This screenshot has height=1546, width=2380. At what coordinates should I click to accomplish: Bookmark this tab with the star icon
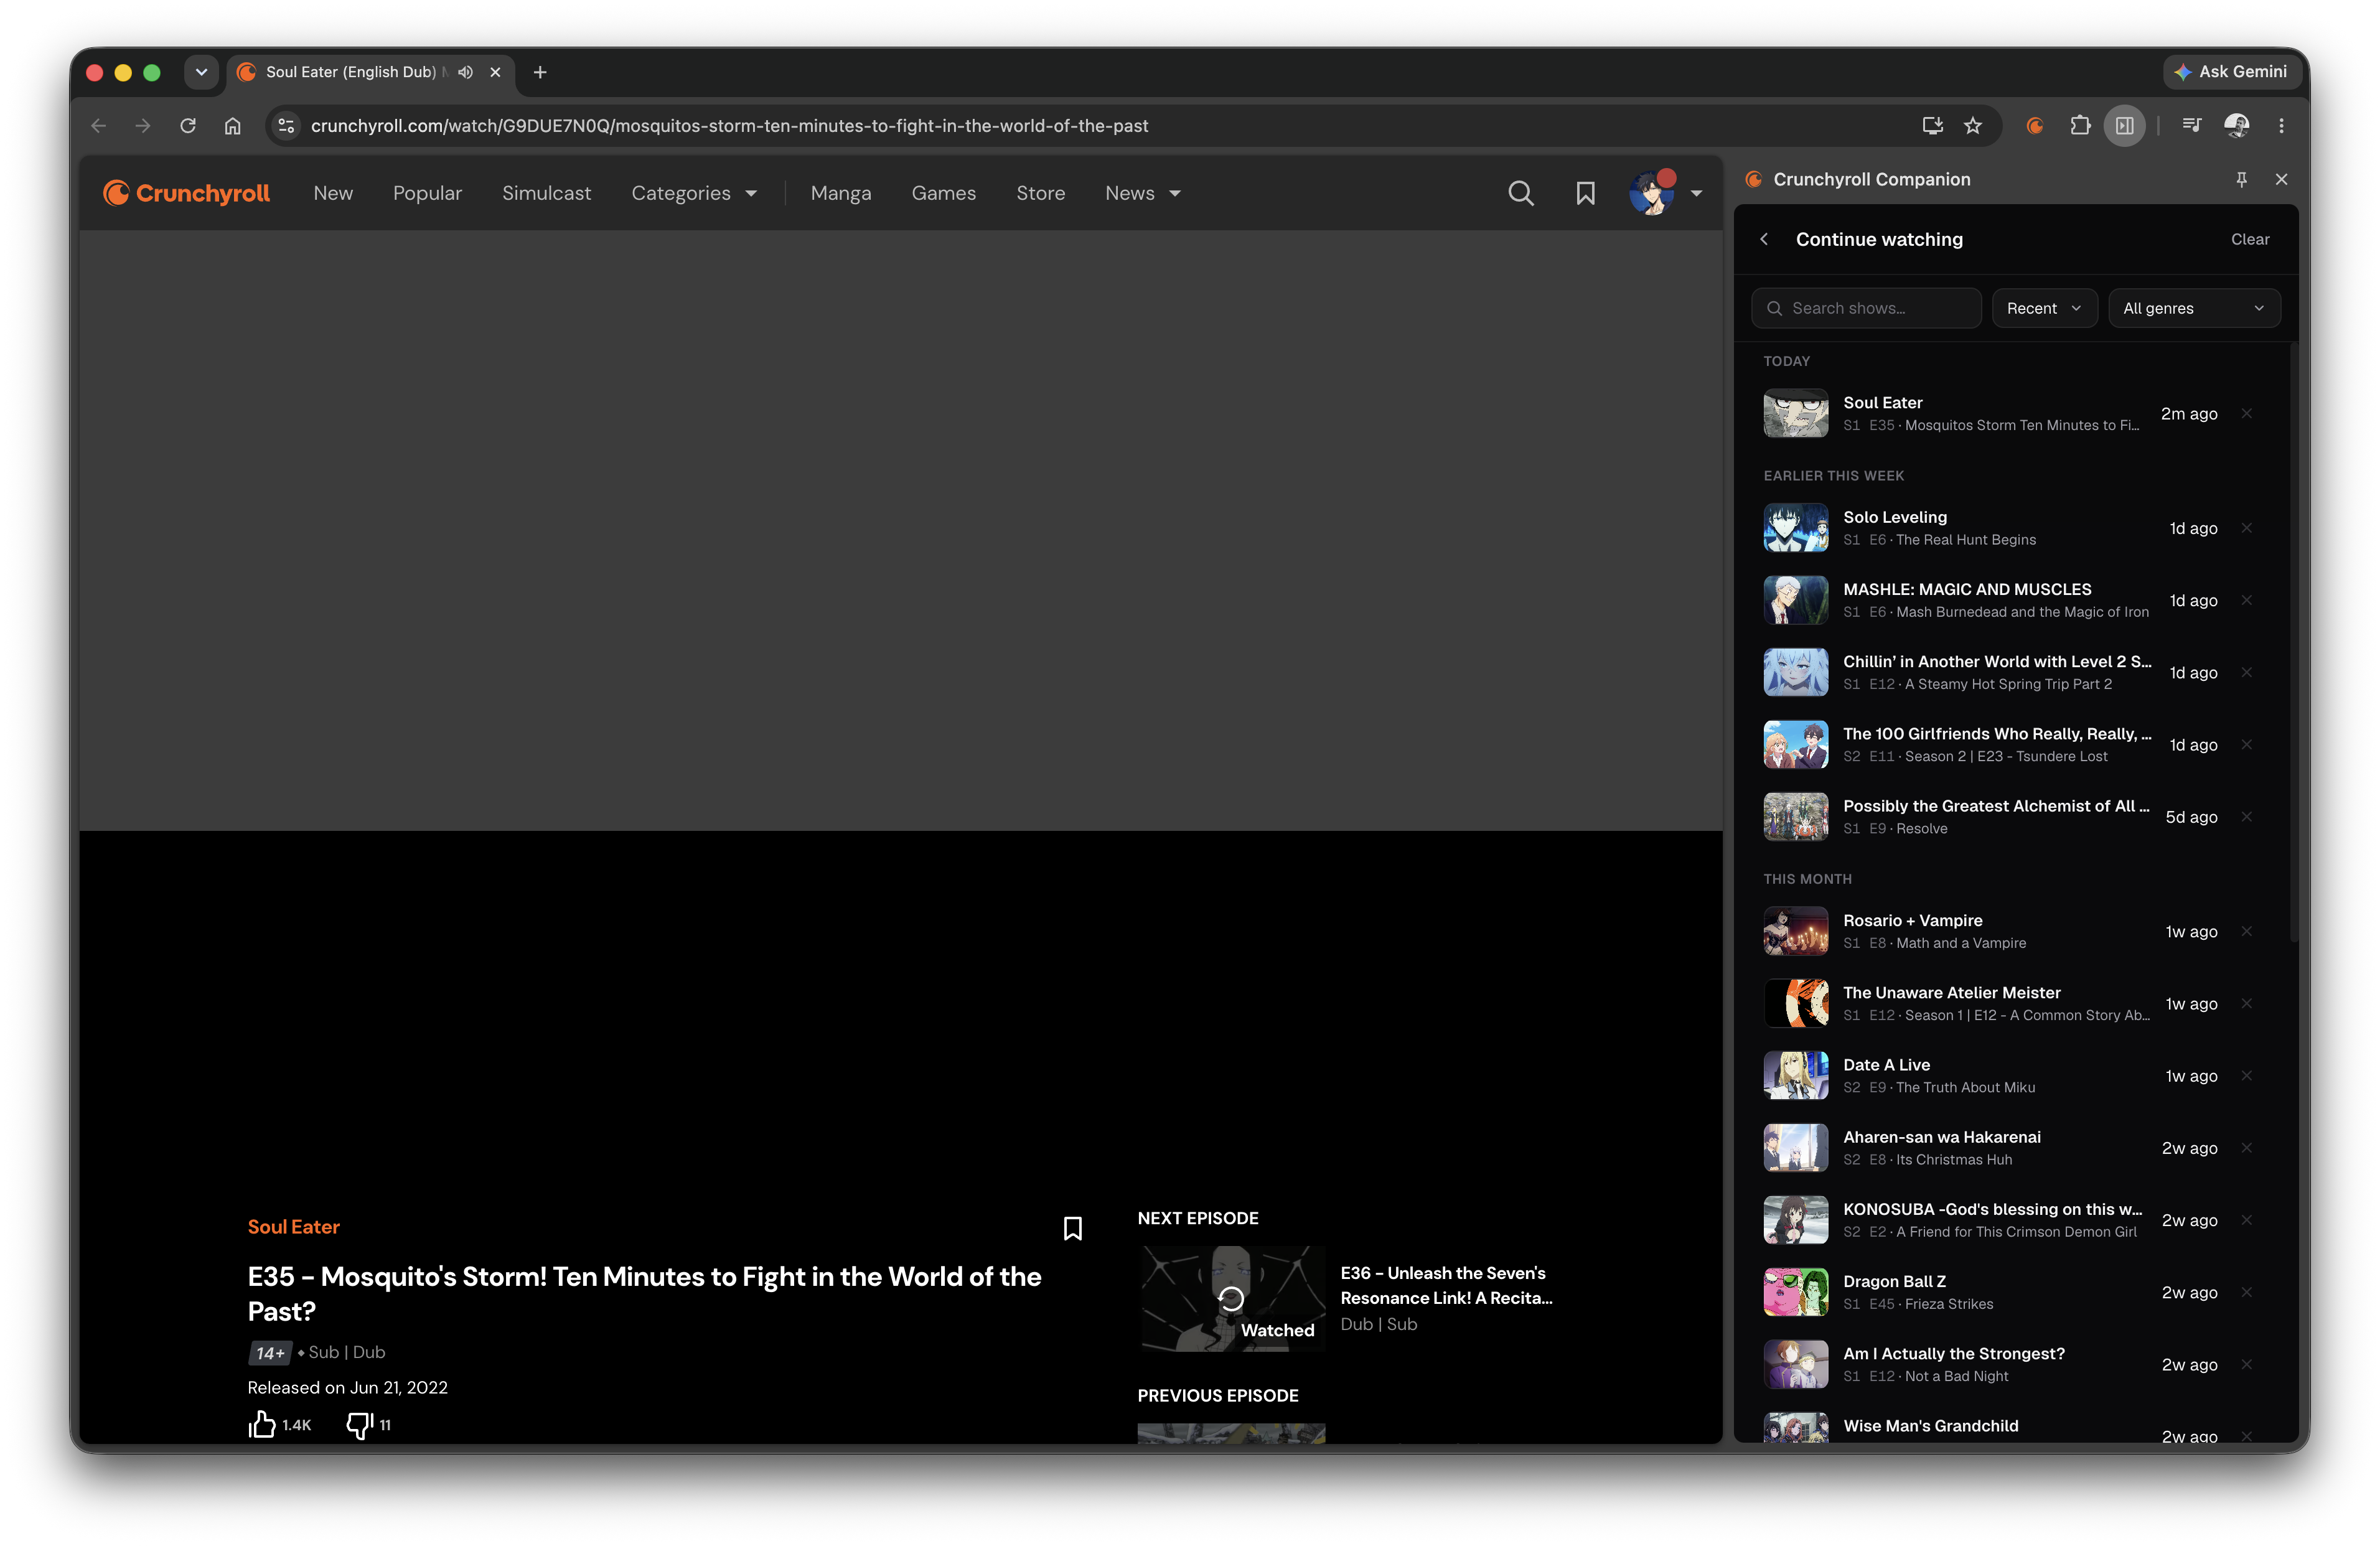tap(1972, 125)
